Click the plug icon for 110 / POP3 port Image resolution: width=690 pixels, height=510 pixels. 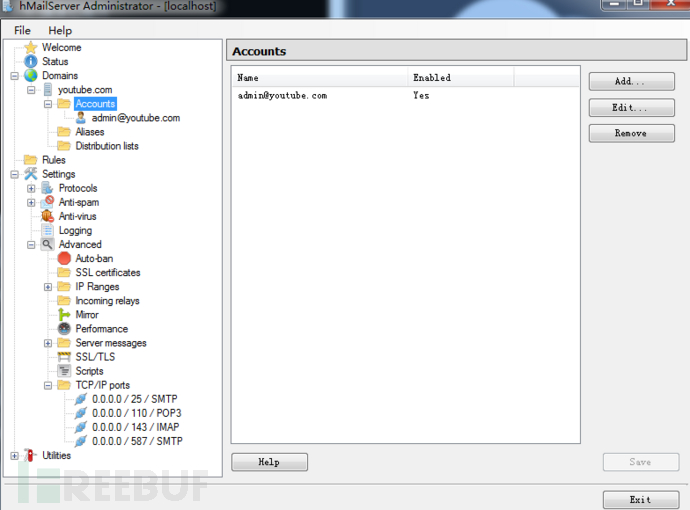coord(81,413)
